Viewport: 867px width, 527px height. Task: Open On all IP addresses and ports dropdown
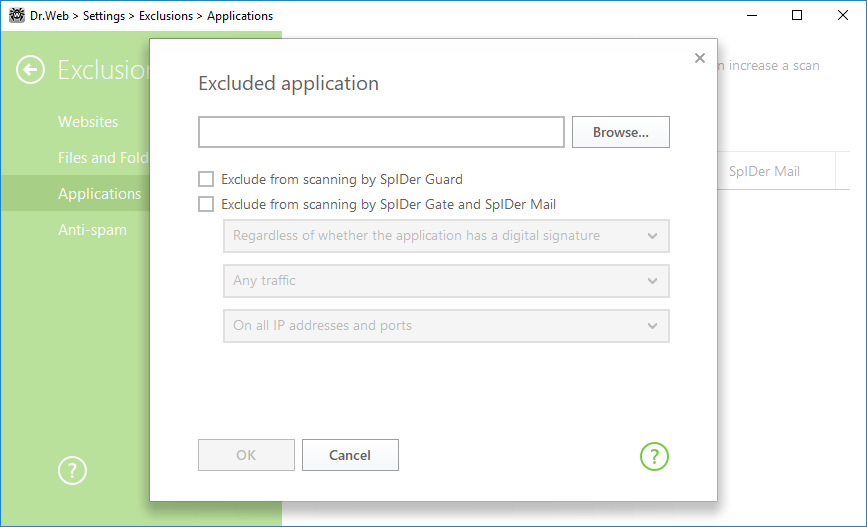tap(446, 326)
